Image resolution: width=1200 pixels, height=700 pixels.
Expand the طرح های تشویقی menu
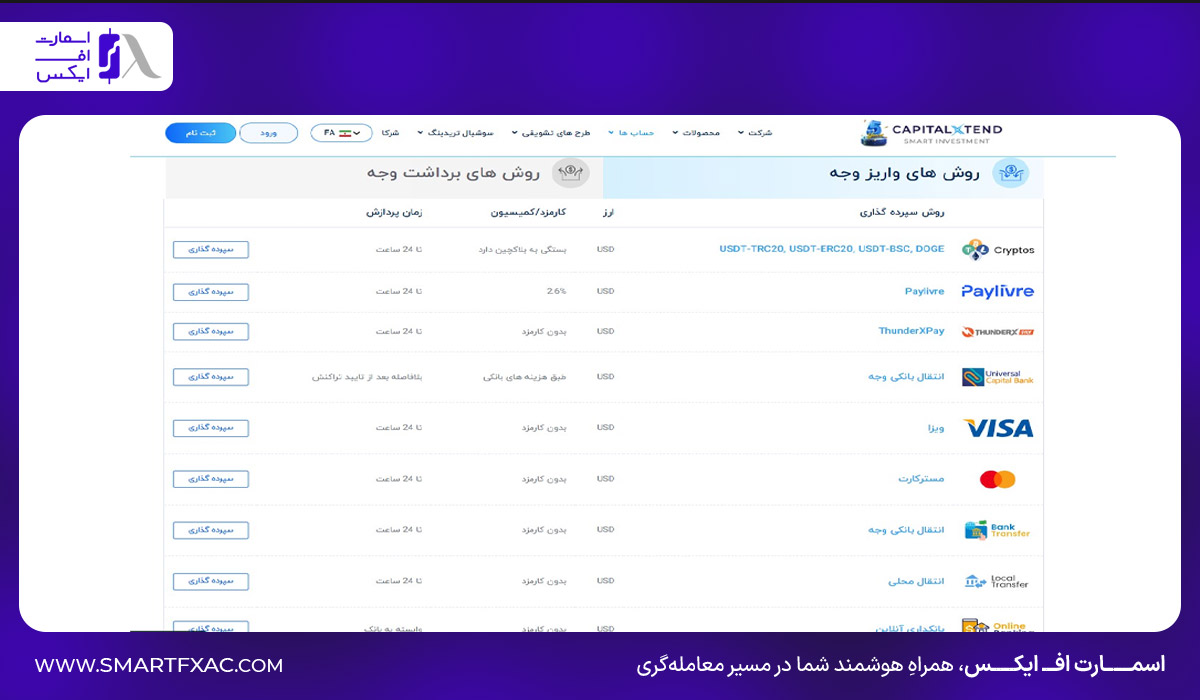coord(551,133)
